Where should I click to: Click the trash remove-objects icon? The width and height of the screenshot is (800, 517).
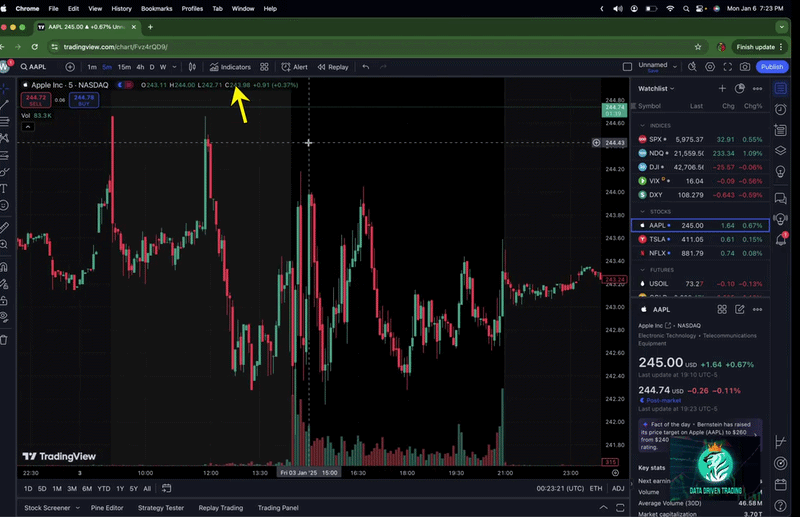pos(4,340)
